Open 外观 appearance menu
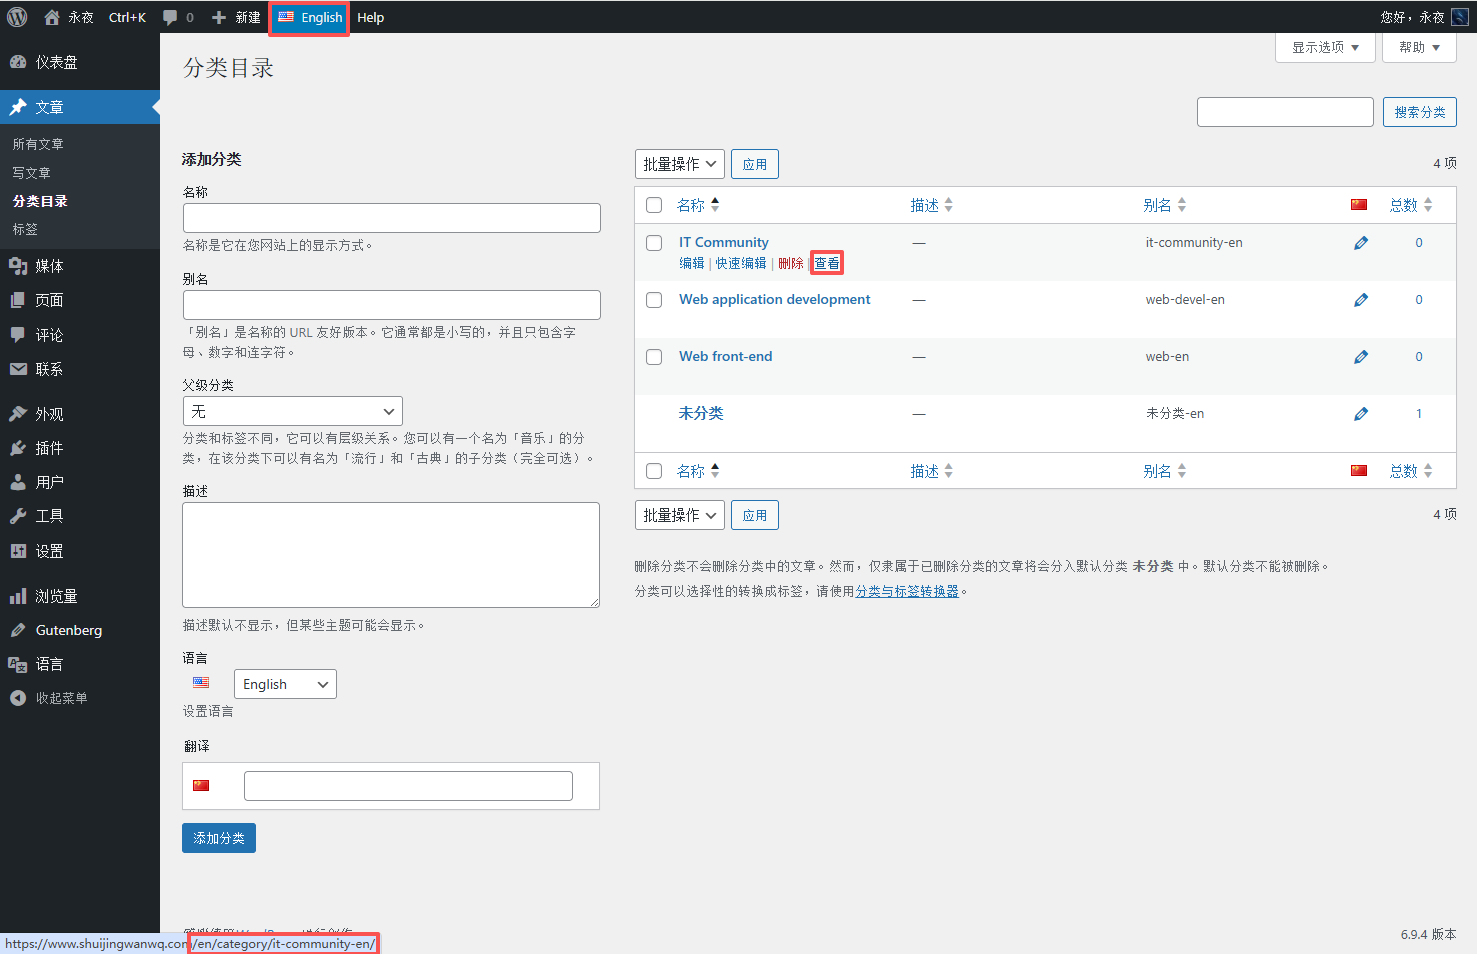 tap(80, 414)
